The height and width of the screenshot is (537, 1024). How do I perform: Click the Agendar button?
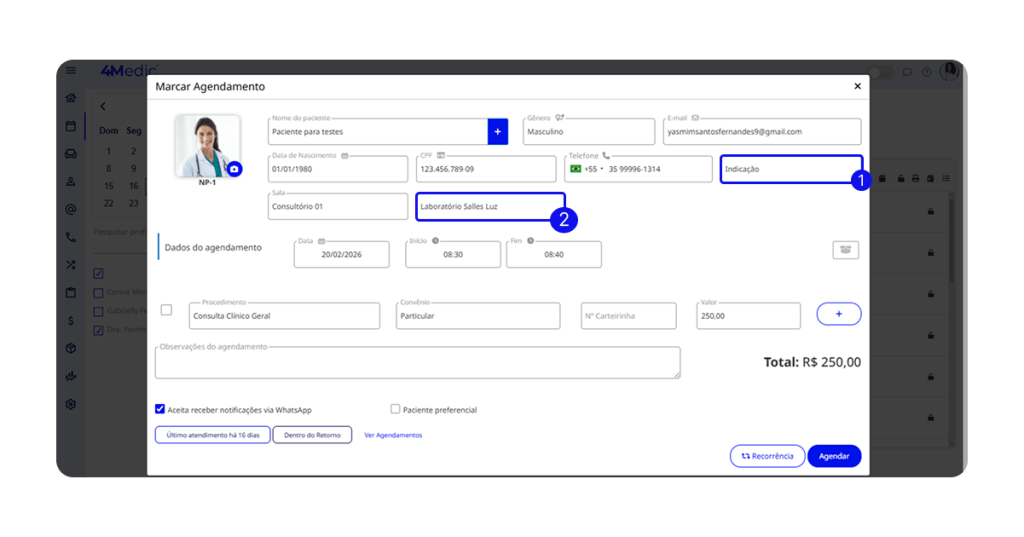coord(834,456)
